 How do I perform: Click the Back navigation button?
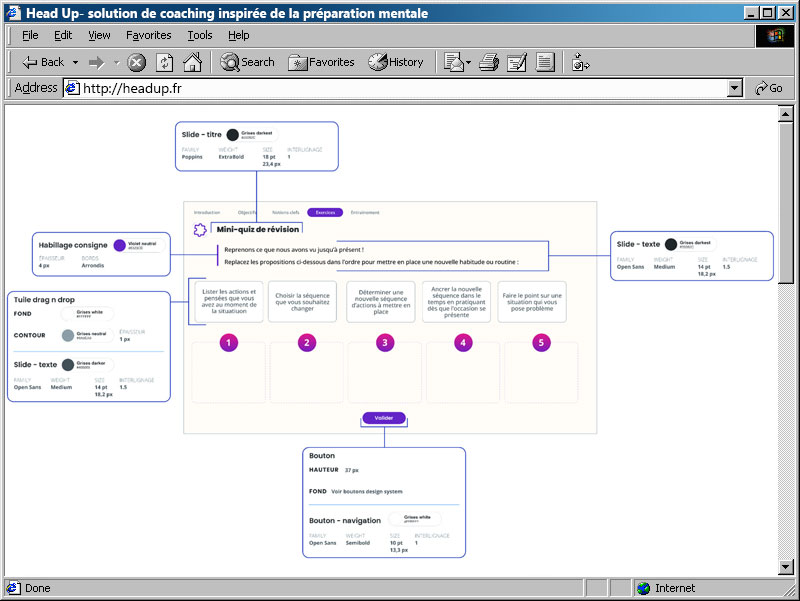pyautogui.click(x=42, y=62)
